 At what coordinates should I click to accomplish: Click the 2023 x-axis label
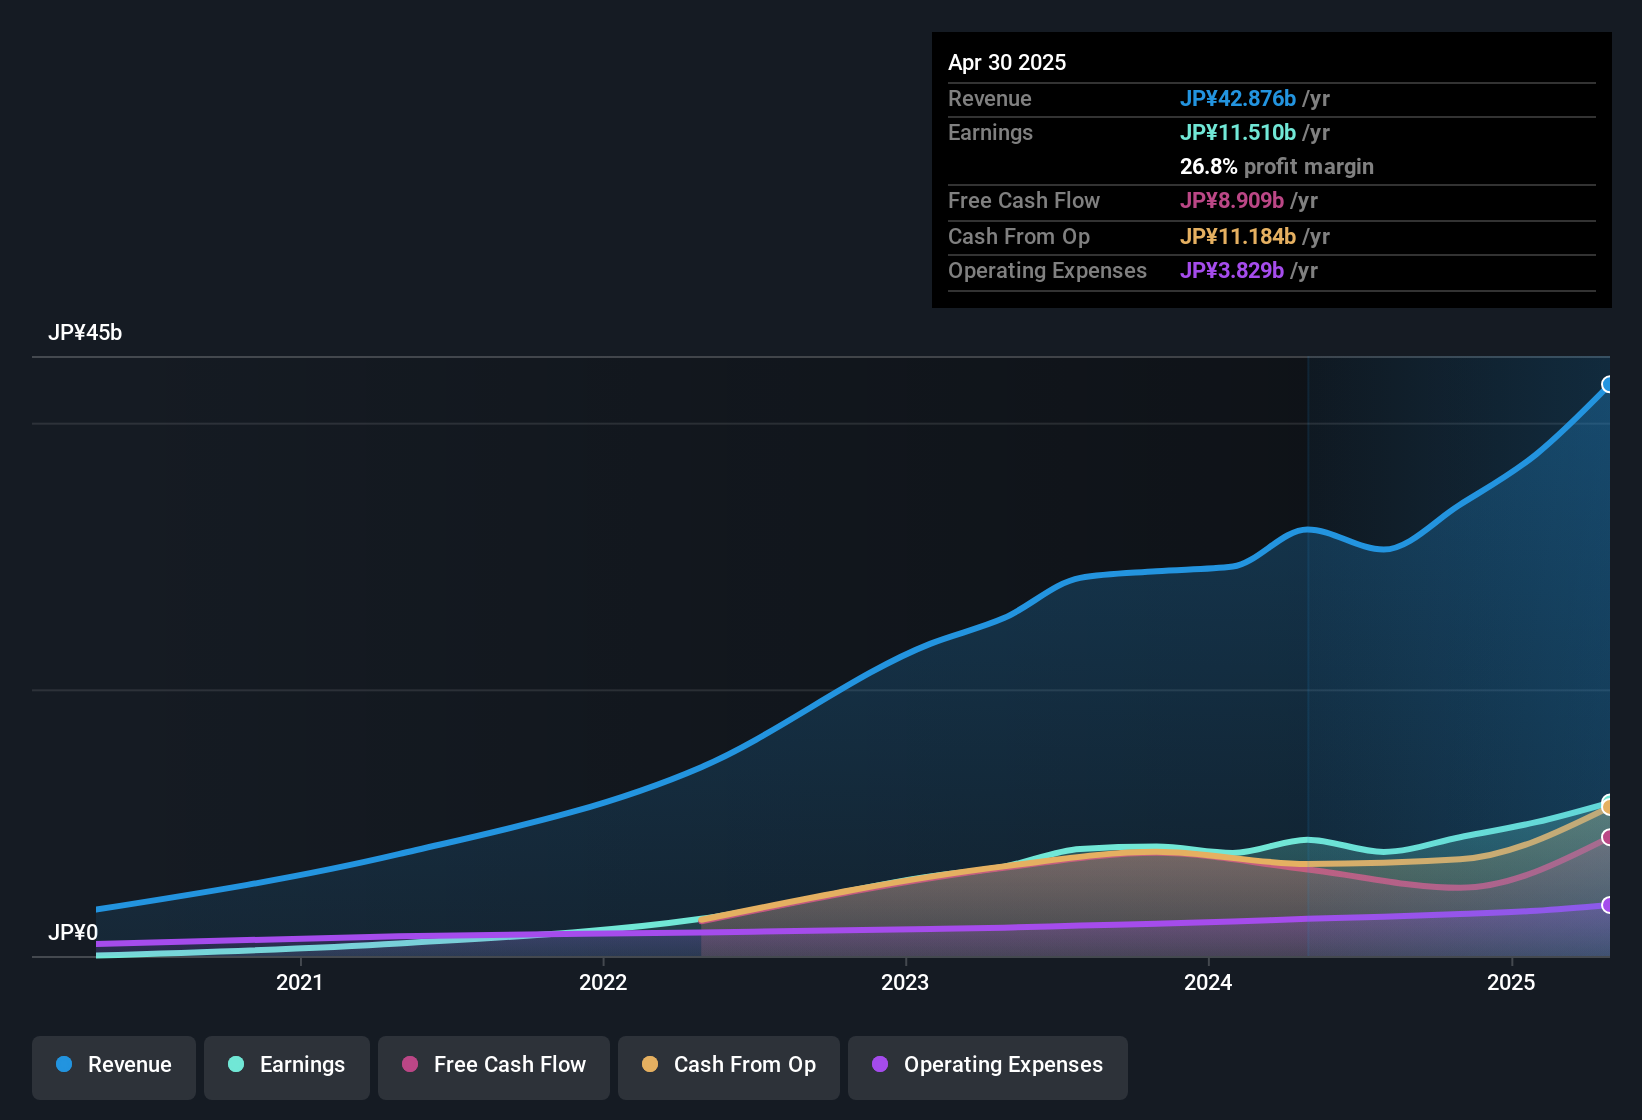click(905, 982)
